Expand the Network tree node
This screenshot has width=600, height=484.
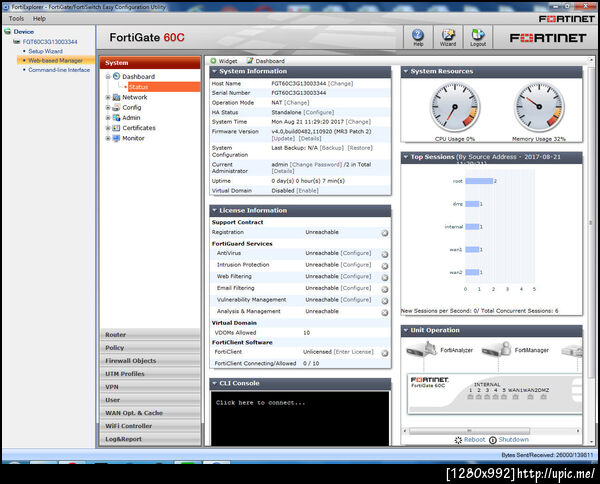(108, 98)
